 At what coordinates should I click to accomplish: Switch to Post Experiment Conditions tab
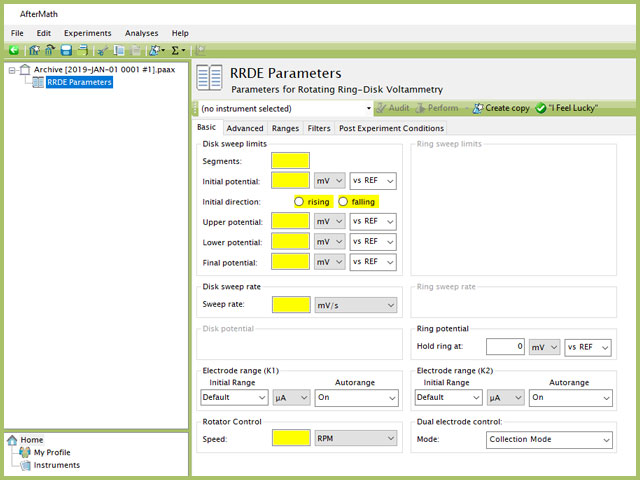(391, 128)
